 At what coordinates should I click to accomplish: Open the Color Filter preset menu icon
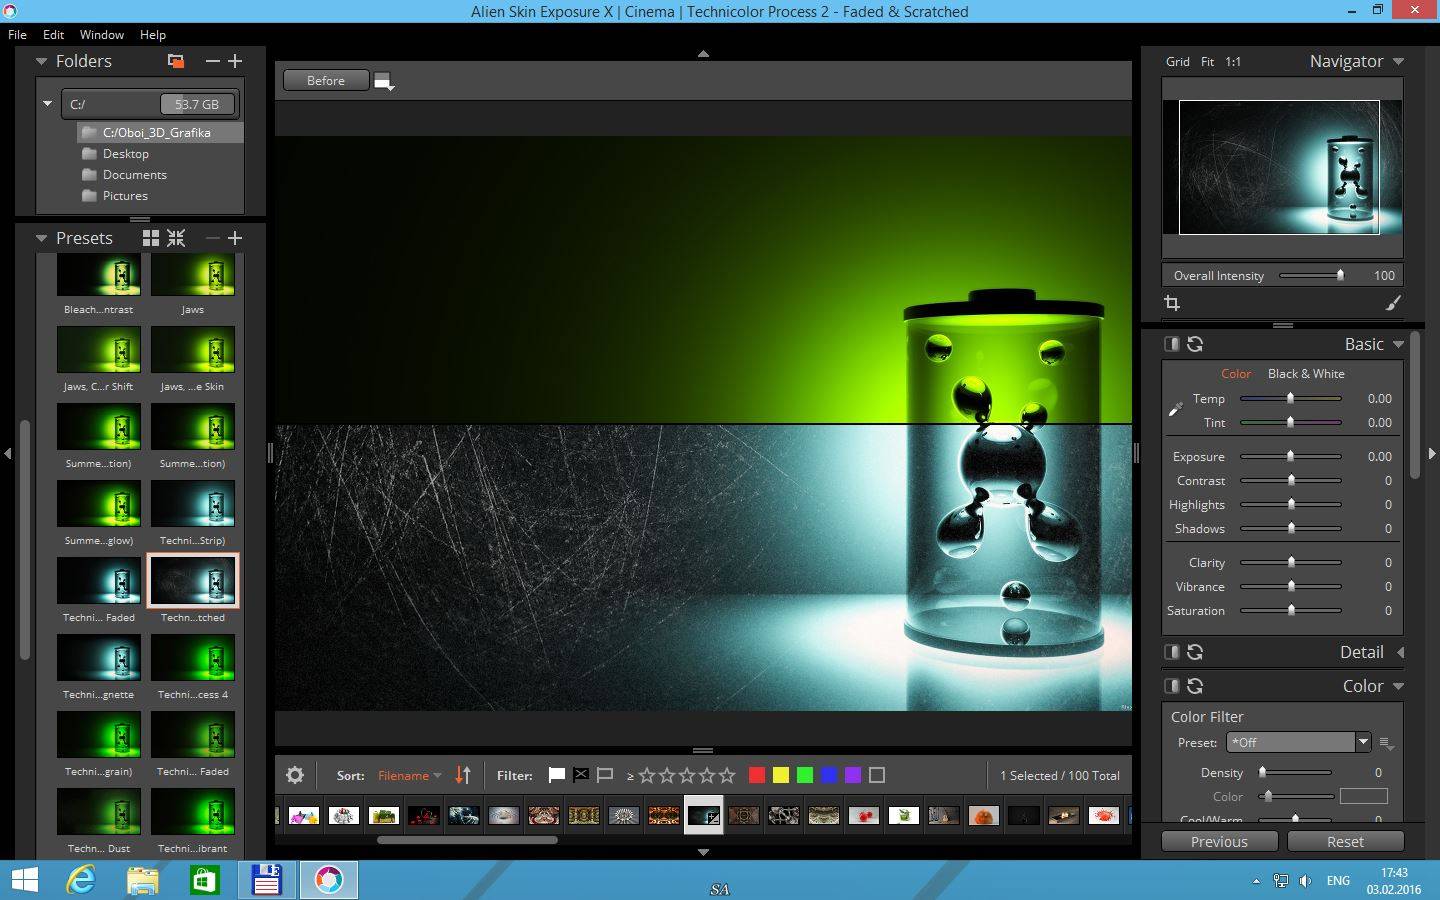pos(1386,743)
